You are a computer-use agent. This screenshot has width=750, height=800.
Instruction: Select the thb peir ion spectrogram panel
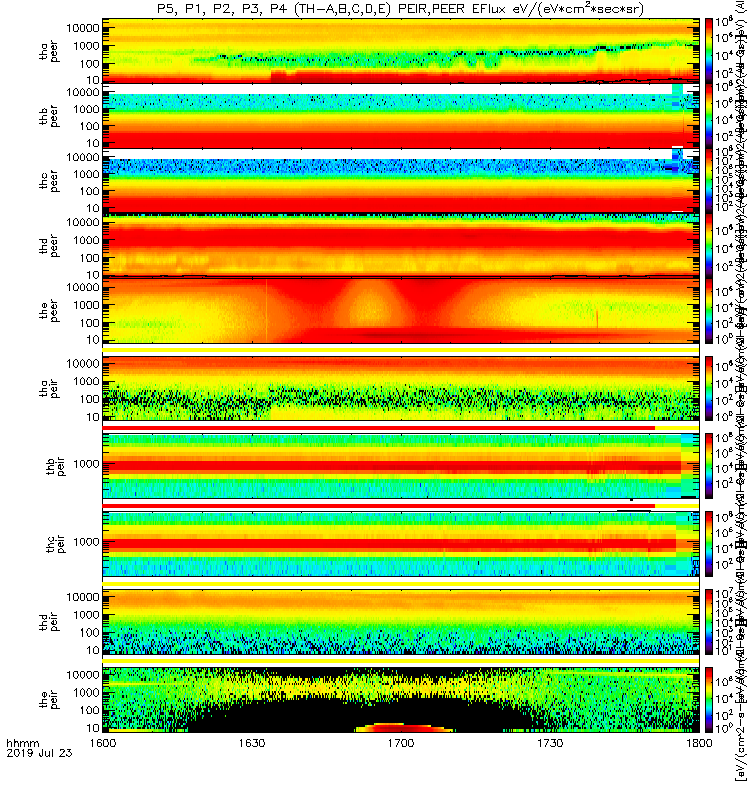point(401,466)
